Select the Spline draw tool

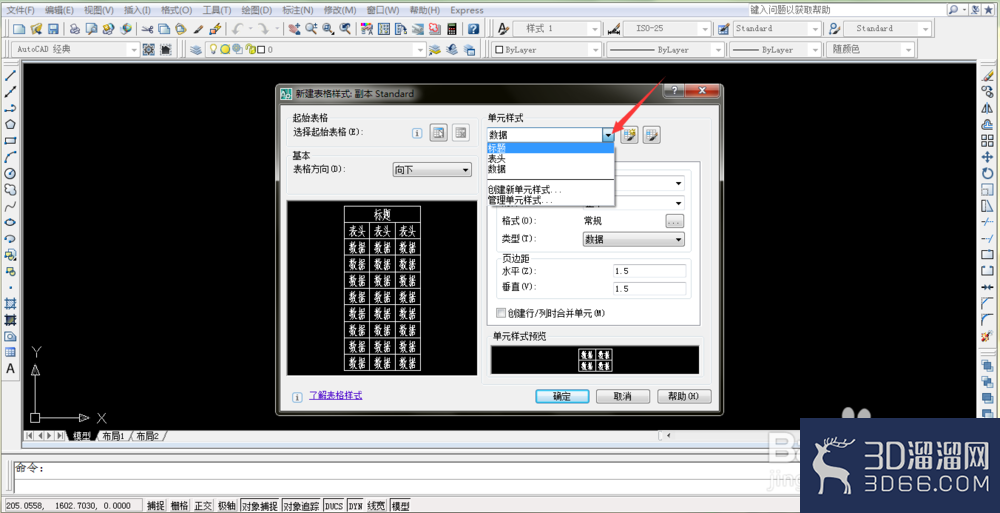(x=10, y=206)
